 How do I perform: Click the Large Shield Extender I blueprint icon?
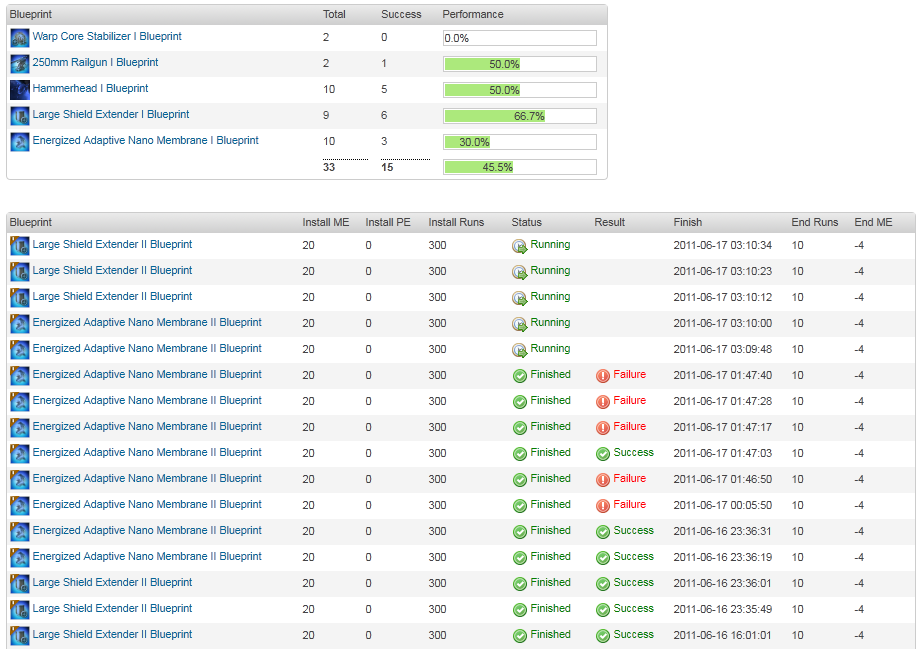pos(20,116)
